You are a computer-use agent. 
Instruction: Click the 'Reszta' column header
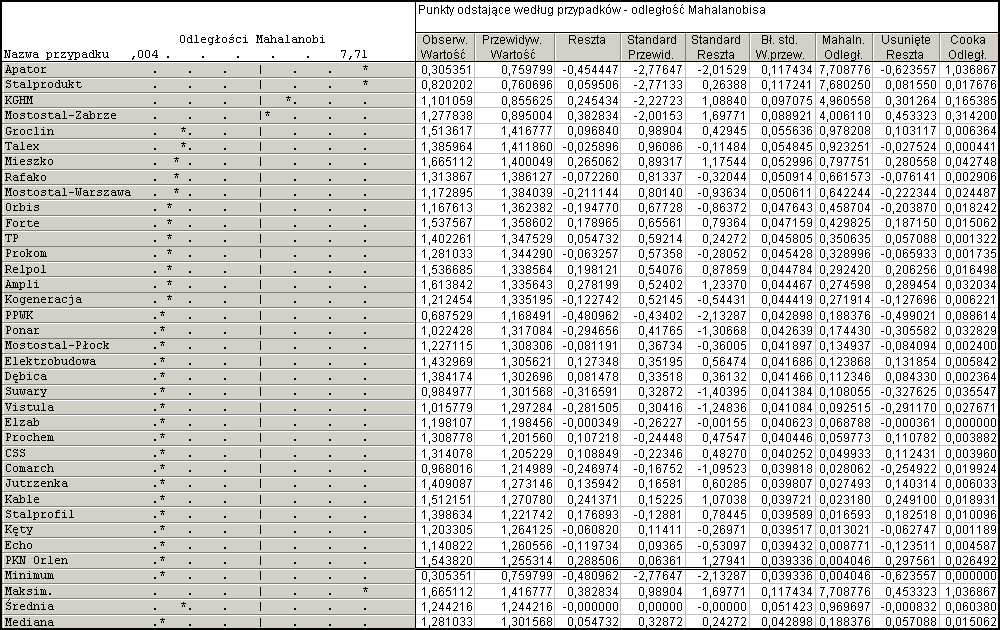(587, 47)
